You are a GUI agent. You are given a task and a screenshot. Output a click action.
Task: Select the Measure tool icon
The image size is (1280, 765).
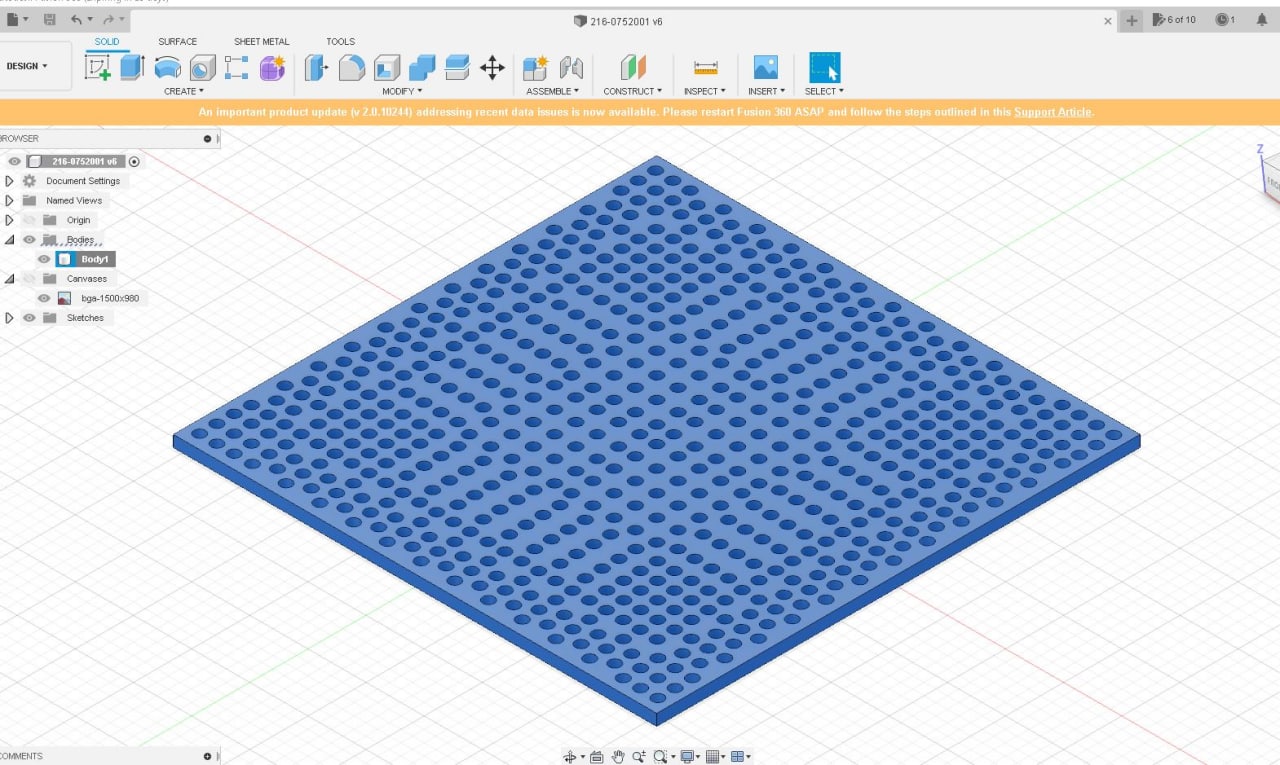coord(706,68)
